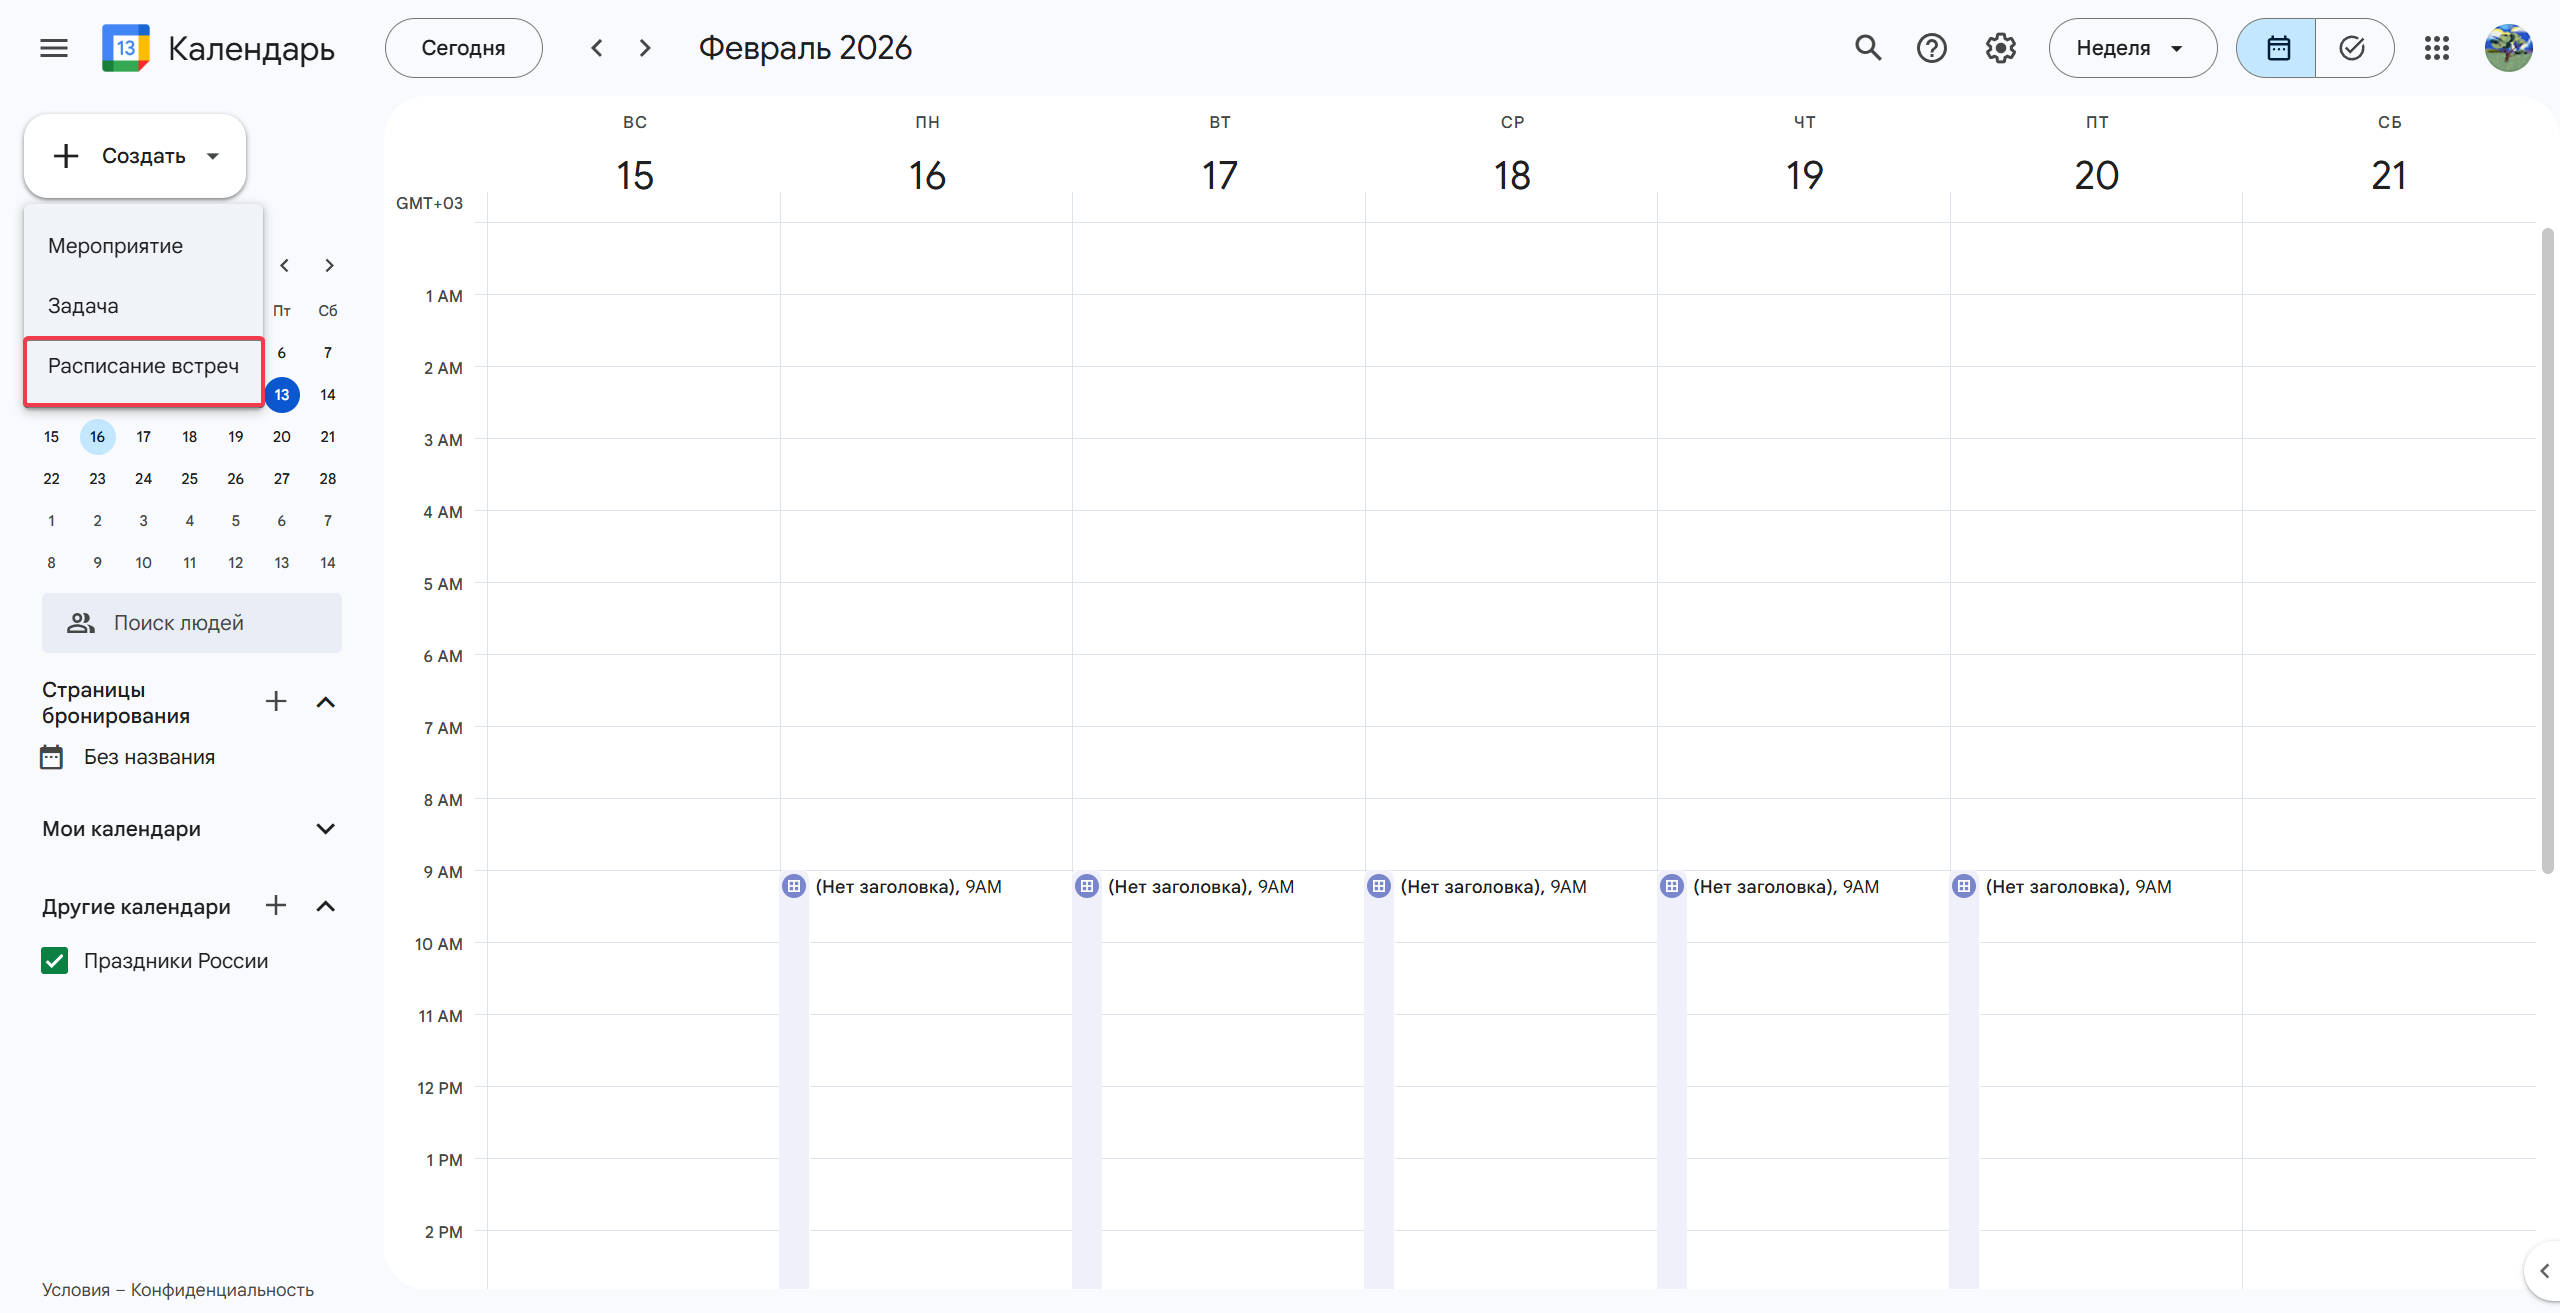Choose Расписание встреч menu option
The width and height of the screenshot is (2560, 1313).
tap(143, 366)
